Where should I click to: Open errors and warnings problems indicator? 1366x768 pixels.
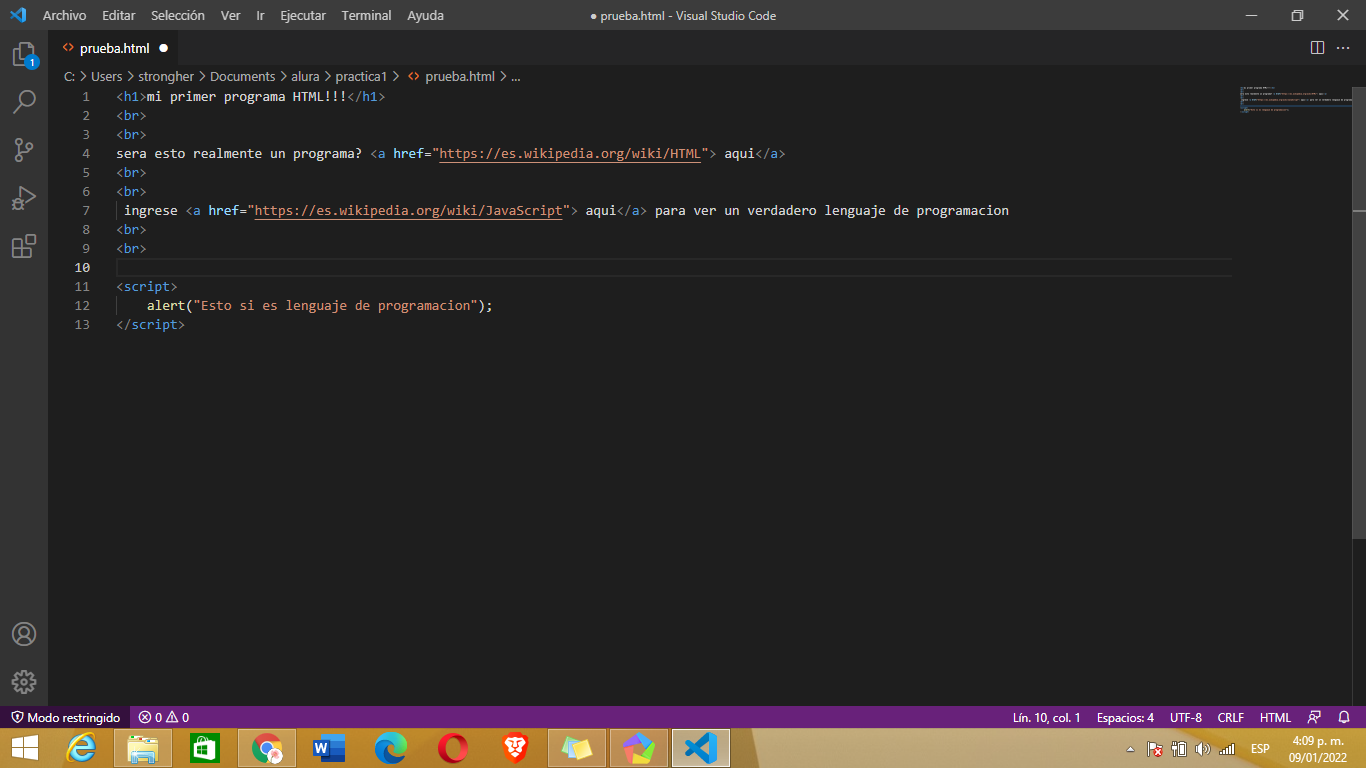[164, 717]
